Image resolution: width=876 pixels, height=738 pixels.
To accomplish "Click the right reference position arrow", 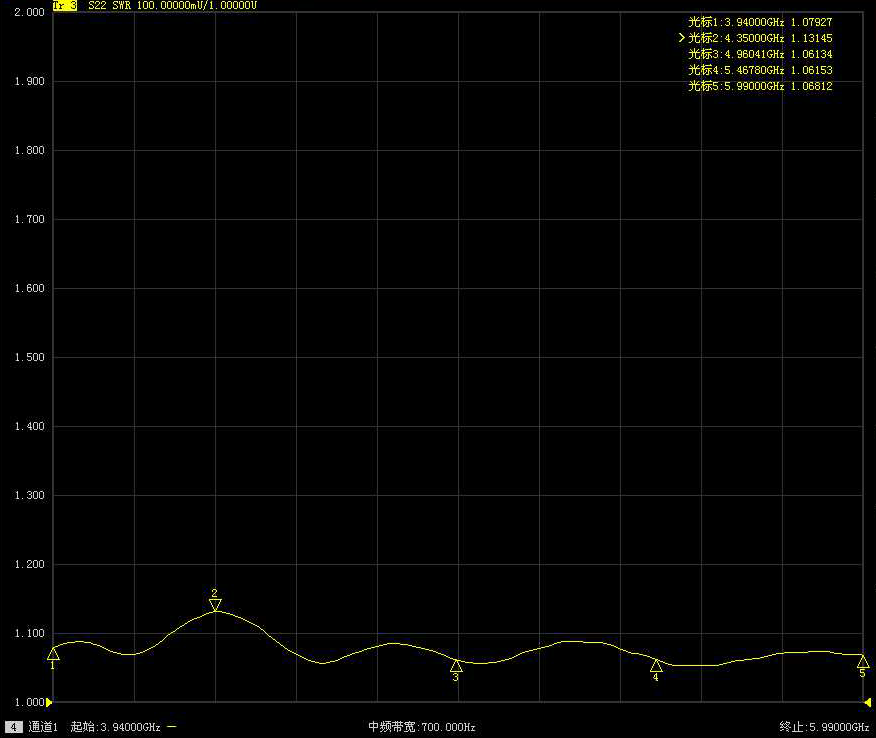I will tap(867, 702).
